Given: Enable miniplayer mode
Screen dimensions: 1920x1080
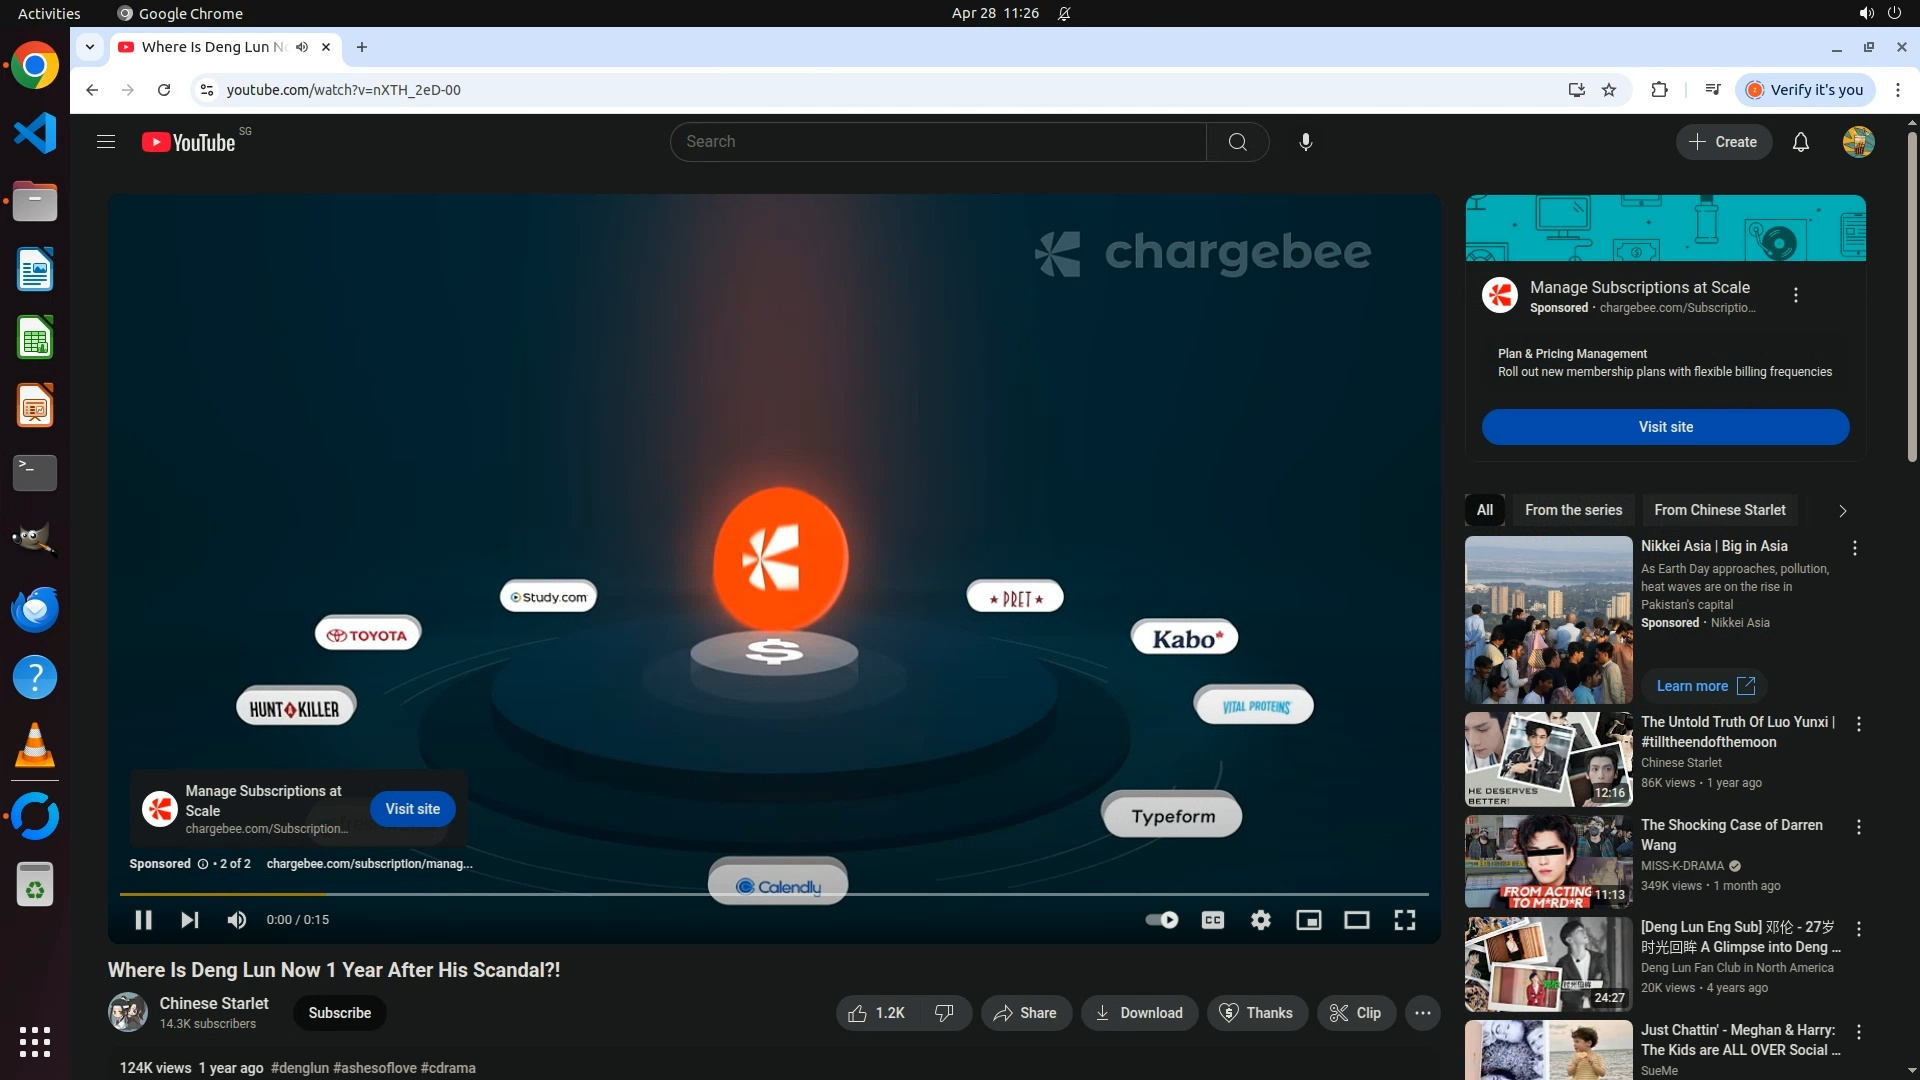Looking at the screenshot, I should [1308, 920].
